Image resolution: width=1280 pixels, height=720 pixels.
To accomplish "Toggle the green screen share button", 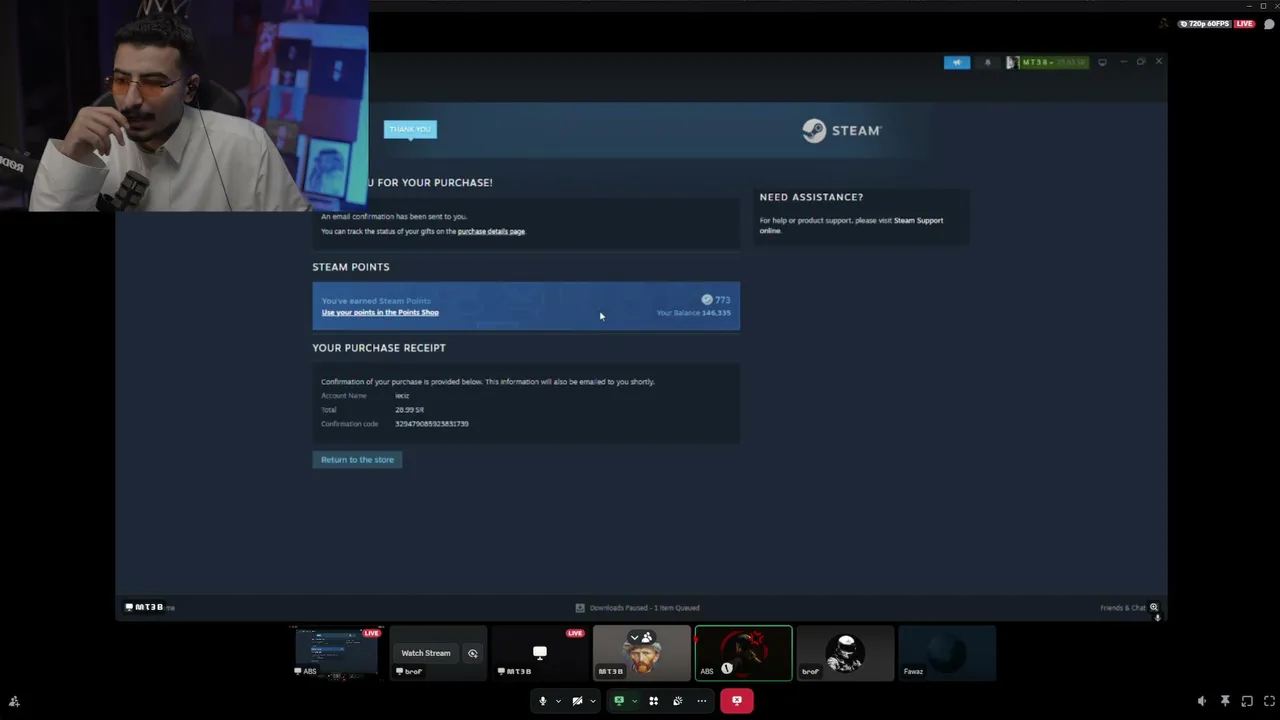I will pos(619,701).
